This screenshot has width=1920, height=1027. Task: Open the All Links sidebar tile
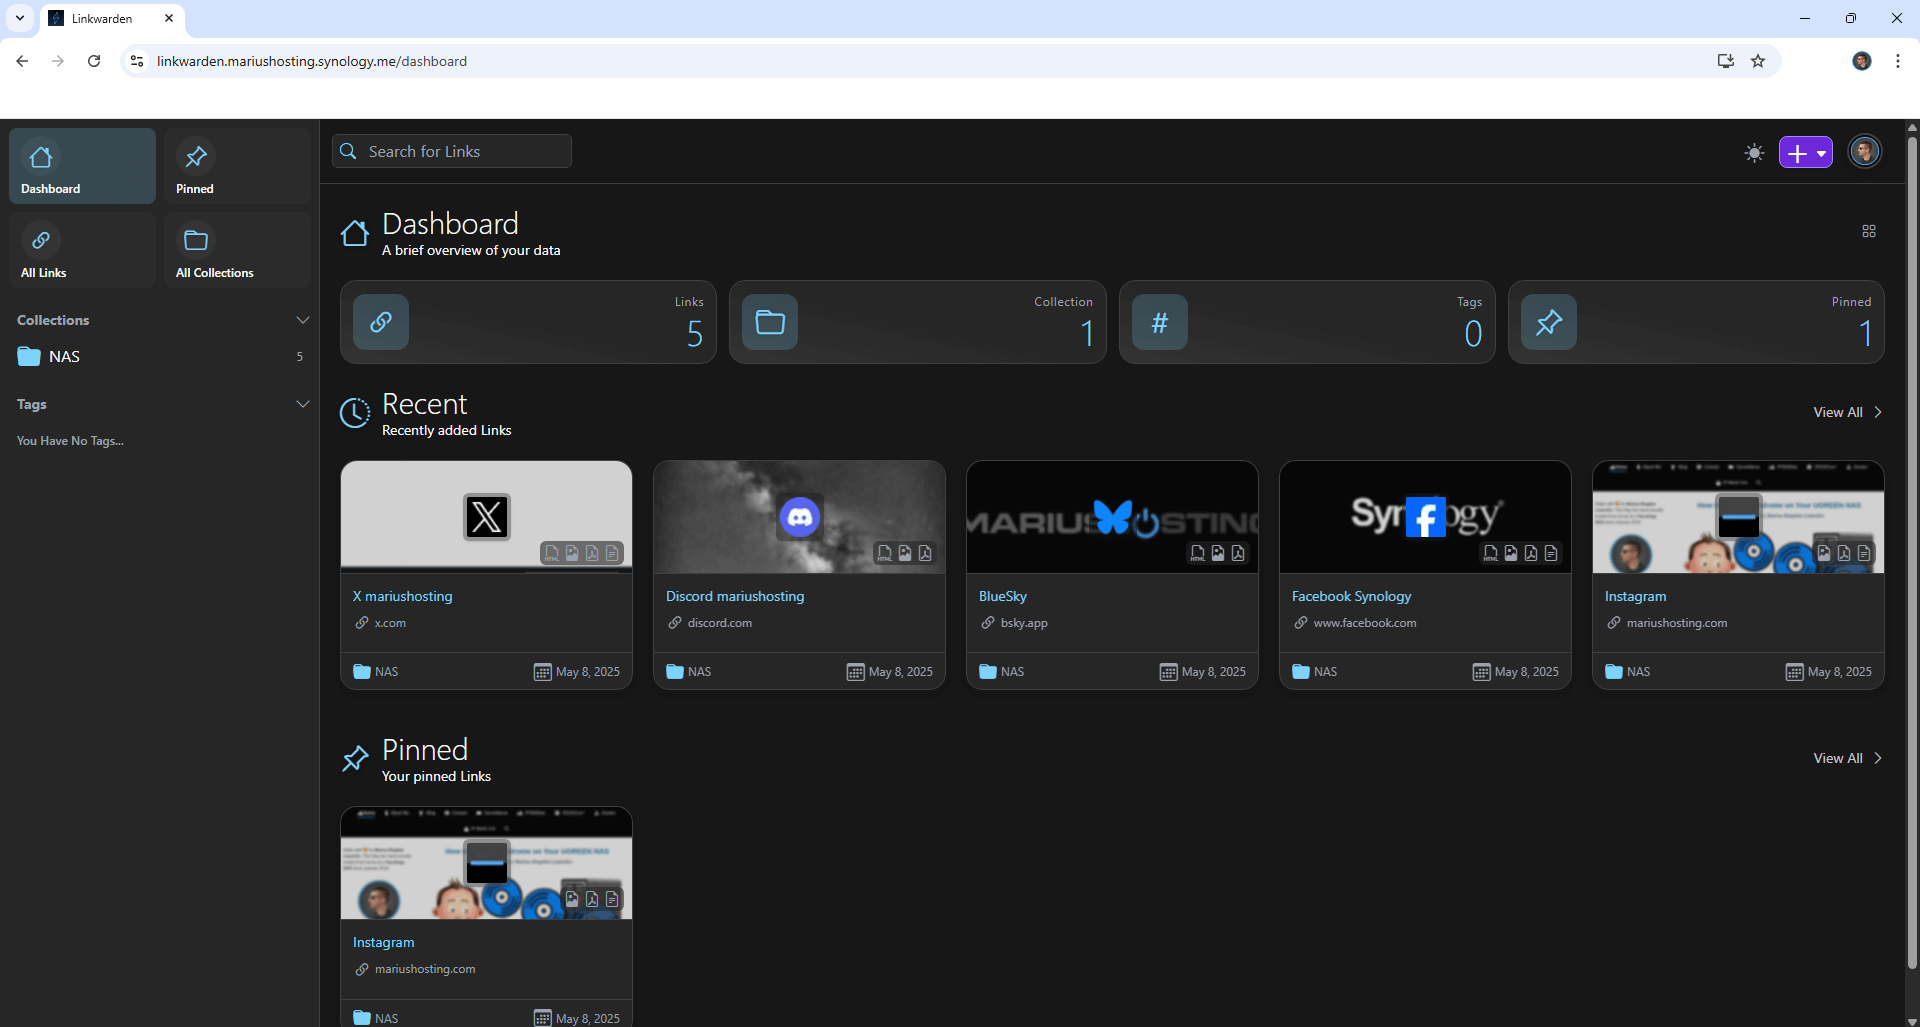click(x=82, y=250)
